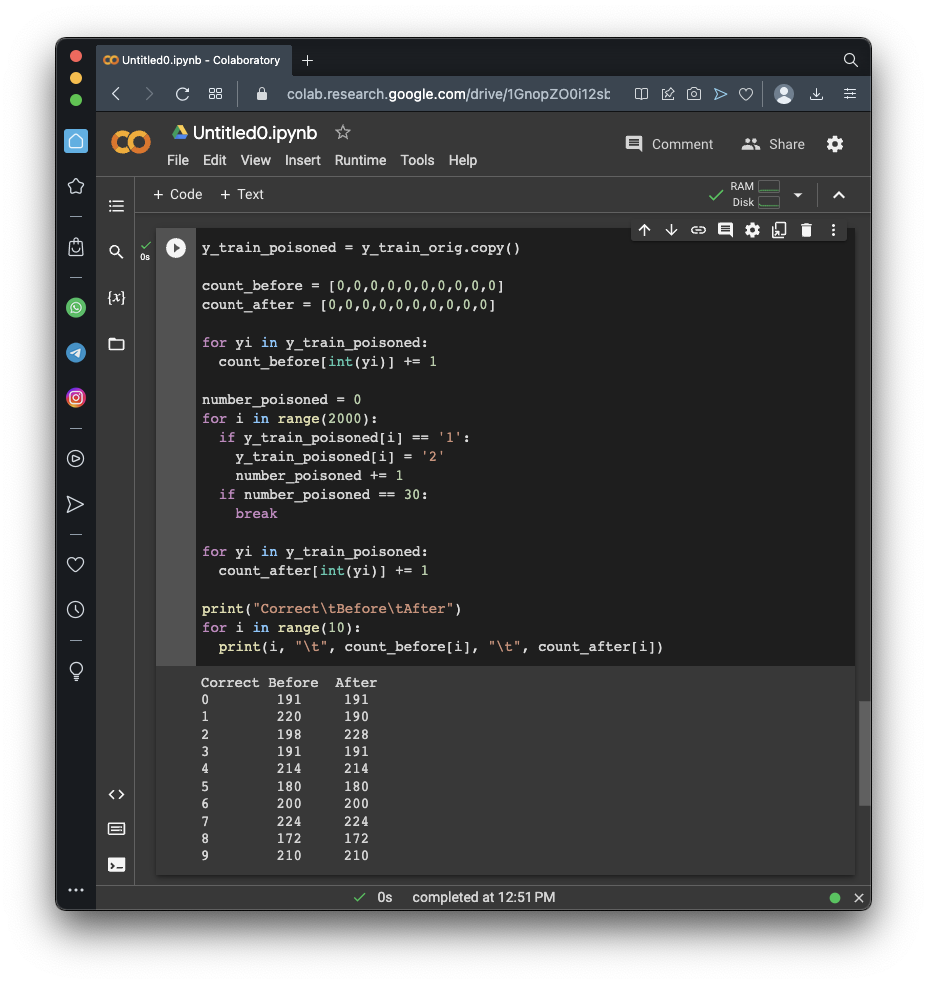Delete the current cell

coord(806,230)
